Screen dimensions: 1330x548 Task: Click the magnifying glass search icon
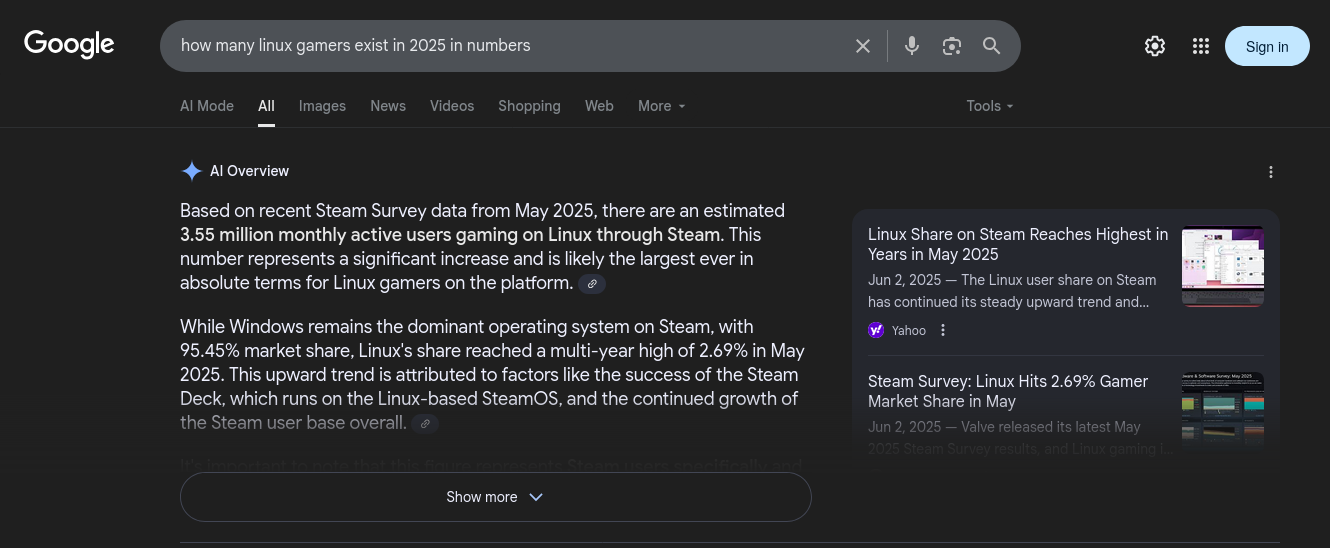pyautogui.click(x=991, y=46)
